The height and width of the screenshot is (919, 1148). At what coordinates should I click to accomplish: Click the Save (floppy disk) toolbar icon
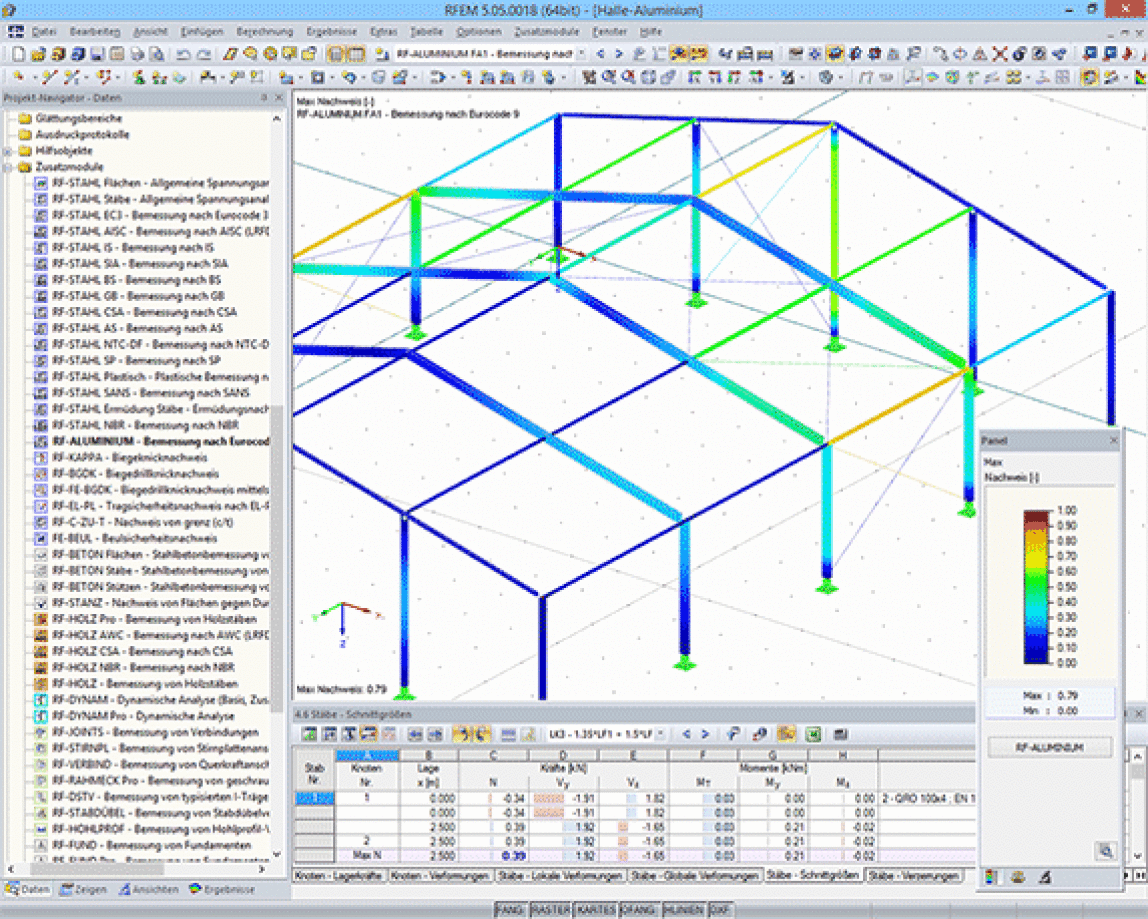click(97, 54)
